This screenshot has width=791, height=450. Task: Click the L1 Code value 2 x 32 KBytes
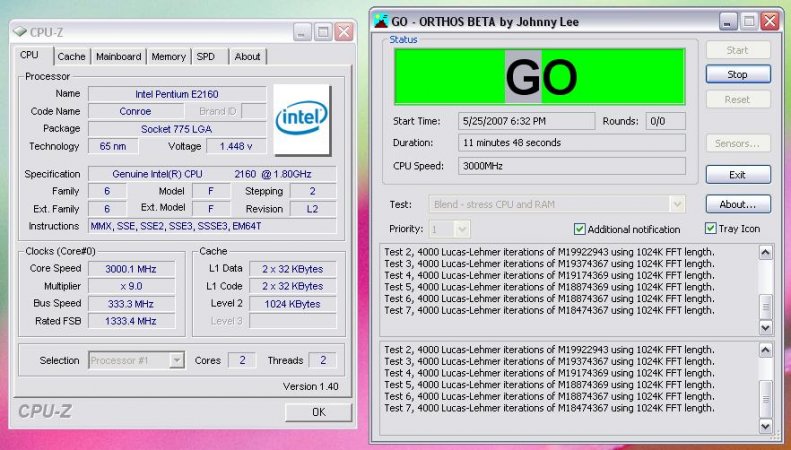pos(293,286)
